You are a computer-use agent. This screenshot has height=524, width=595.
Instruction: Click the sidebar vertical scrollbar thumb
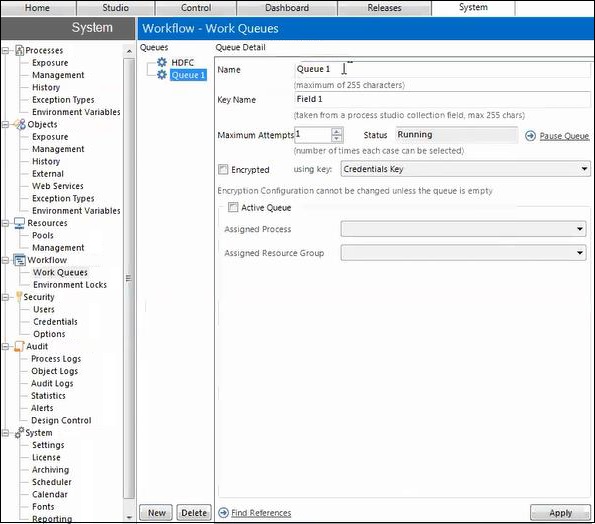(x=129, y=278)
